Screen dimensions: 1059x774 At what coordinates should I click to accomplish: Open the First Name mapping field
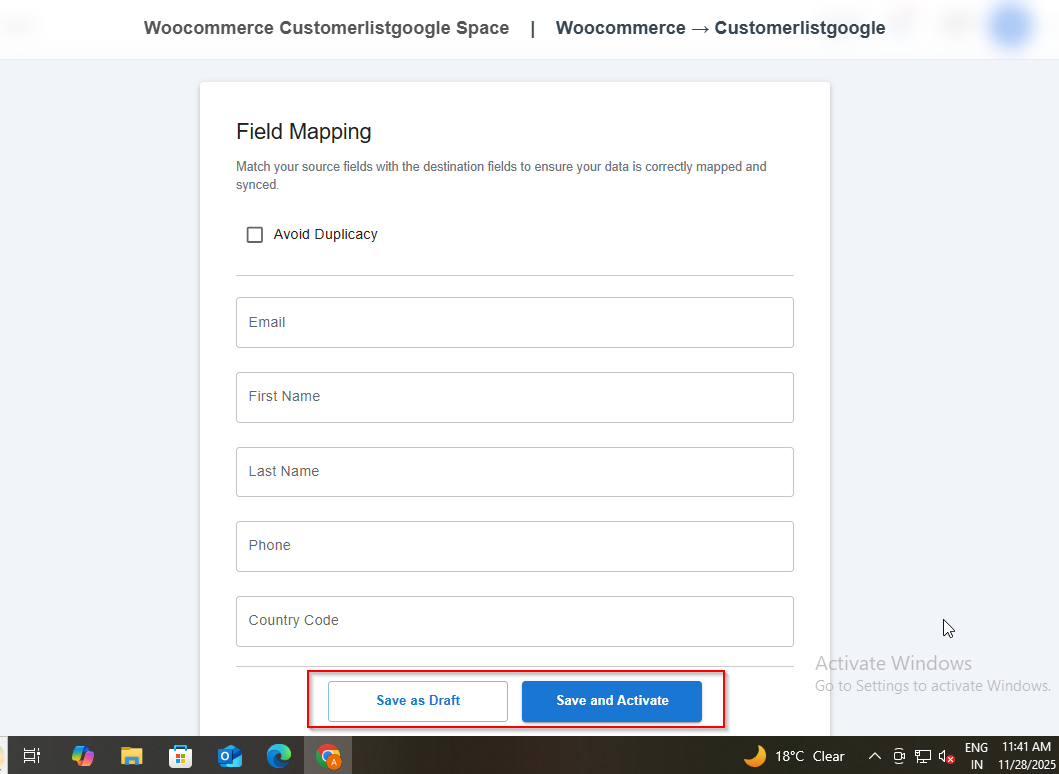[514, 397]
